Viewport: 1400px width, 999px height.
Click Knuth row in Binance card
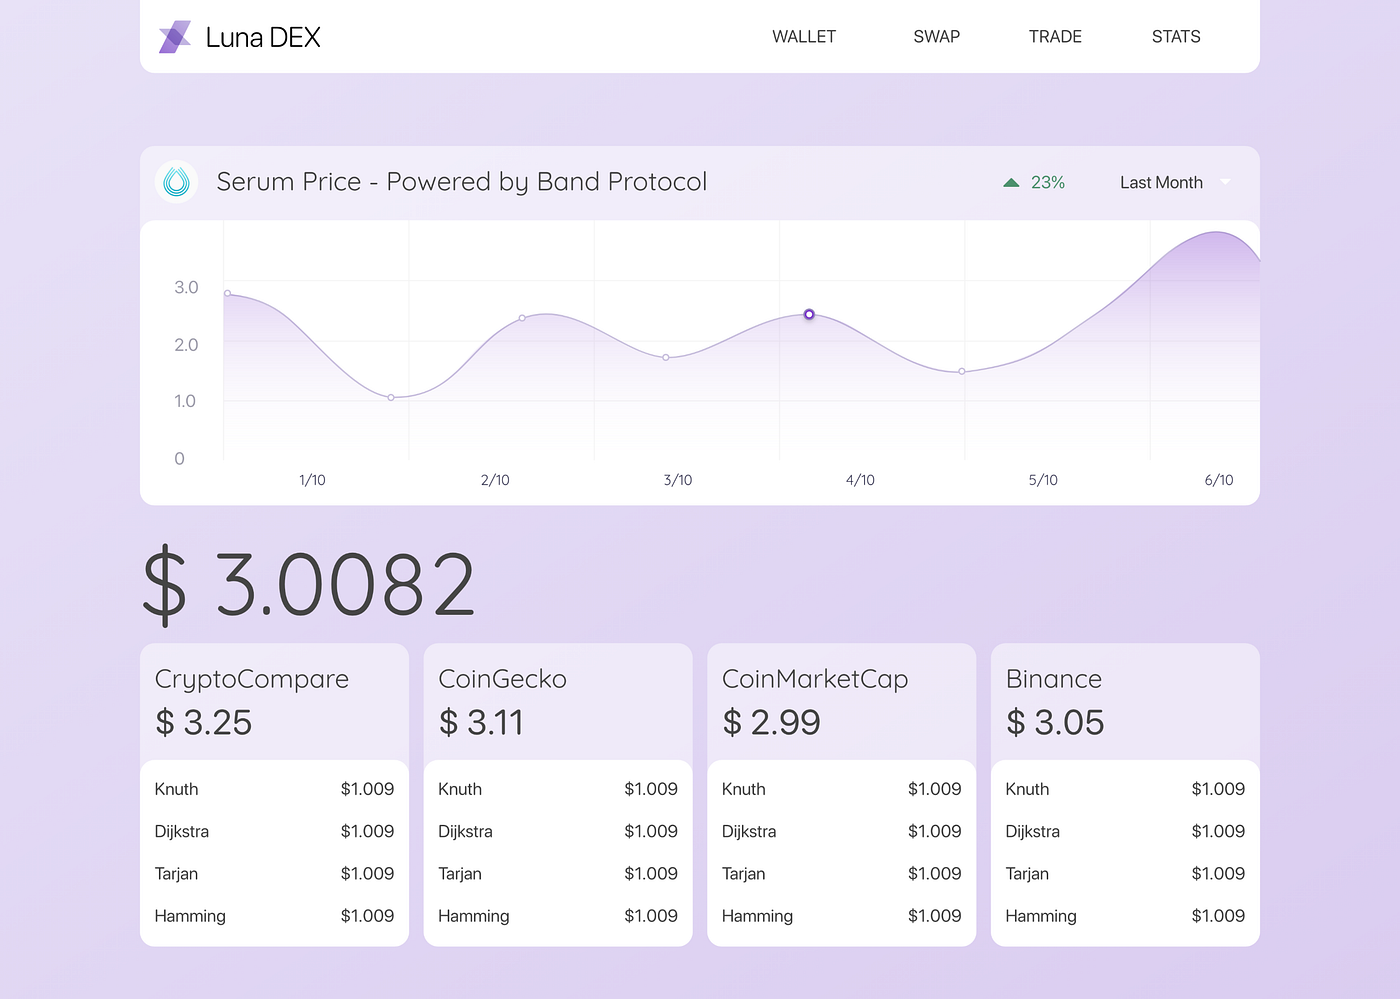point(1125,789)
